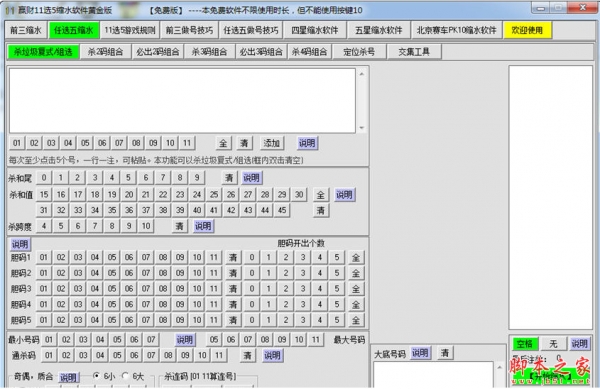Screen dimensions: 600x389
Task: Open the 定位杀号 sub-tab
Action: point(359,52)
